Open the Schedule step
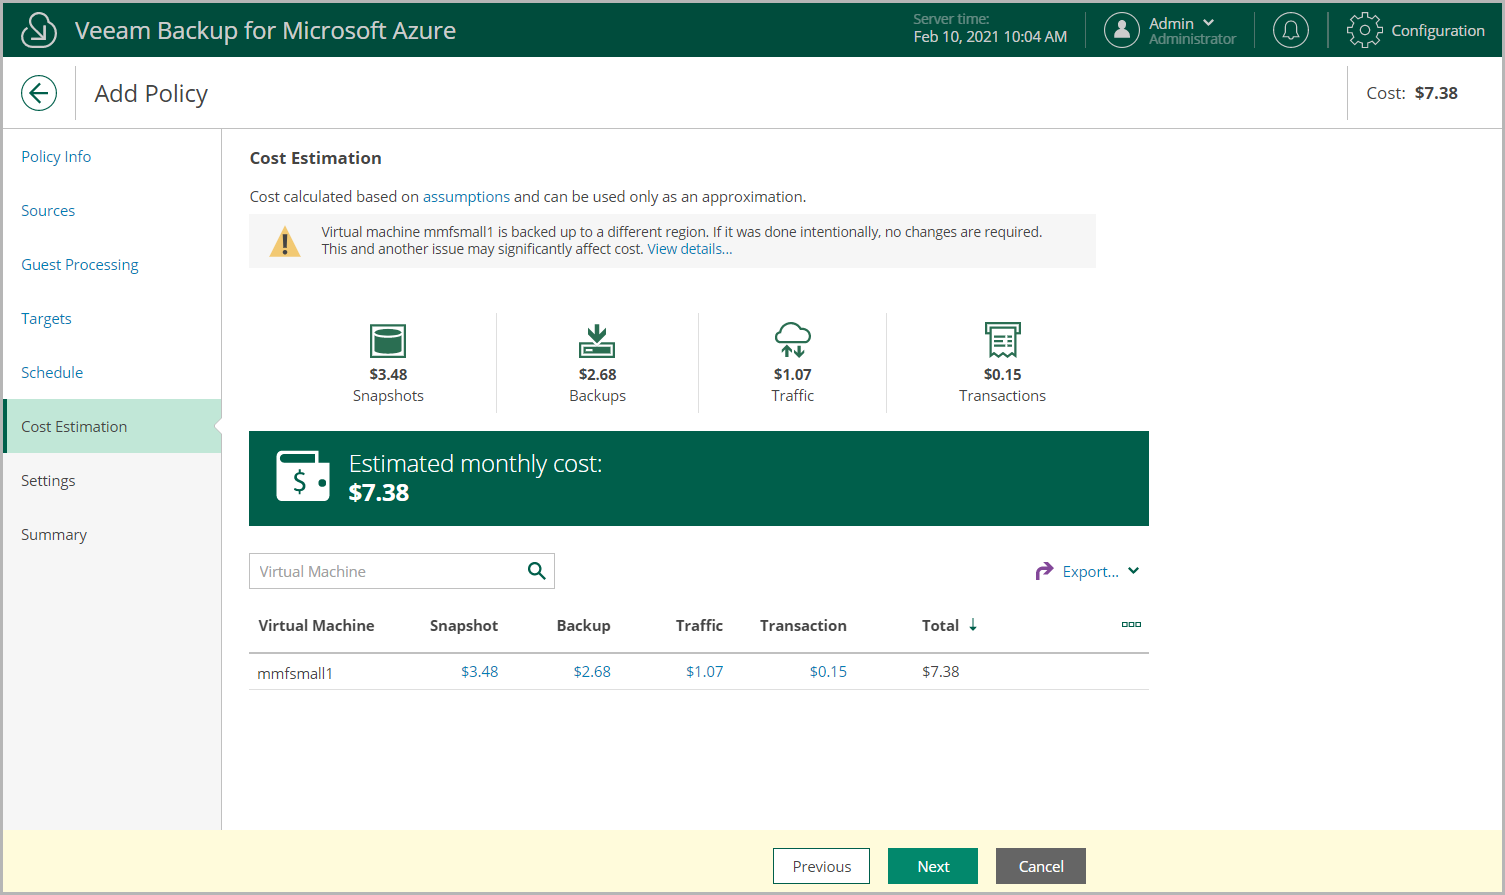This screenshot has width=1505, height=895. coord(52,373)
